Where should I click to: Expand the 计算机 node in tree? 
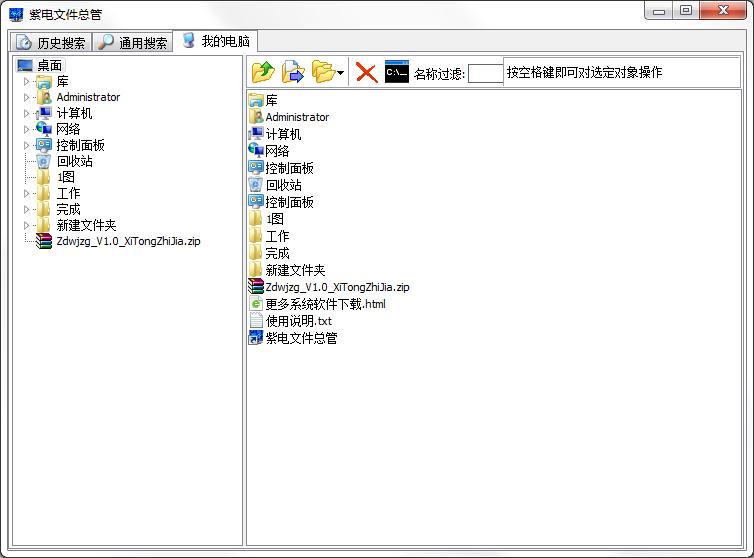click(27, 114)
